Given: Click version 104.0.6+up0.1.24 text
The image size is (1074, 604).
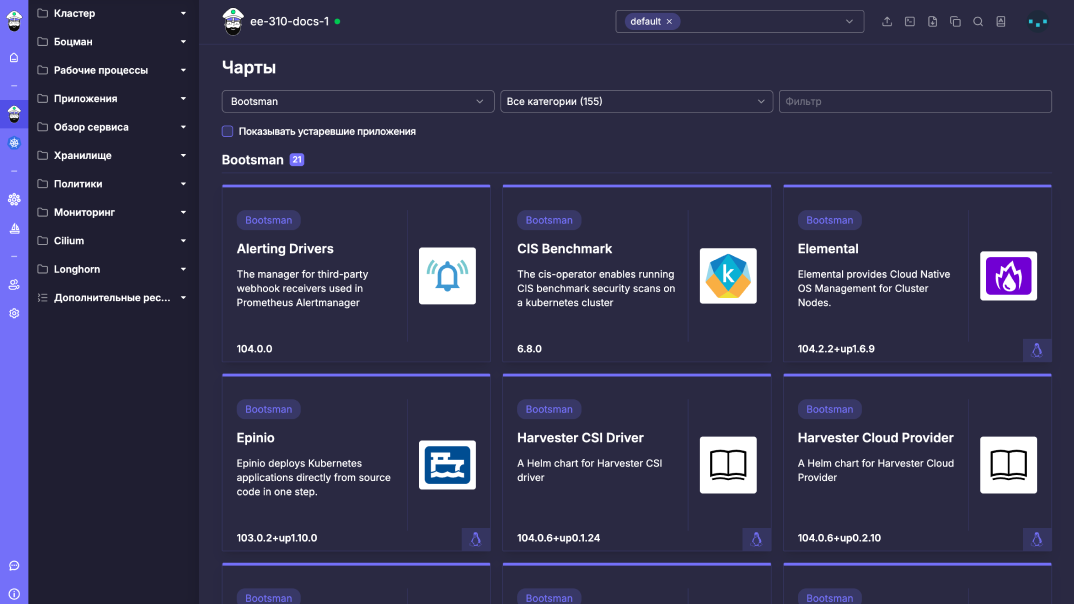Looking at the screenshot, I should pos(558,538).
